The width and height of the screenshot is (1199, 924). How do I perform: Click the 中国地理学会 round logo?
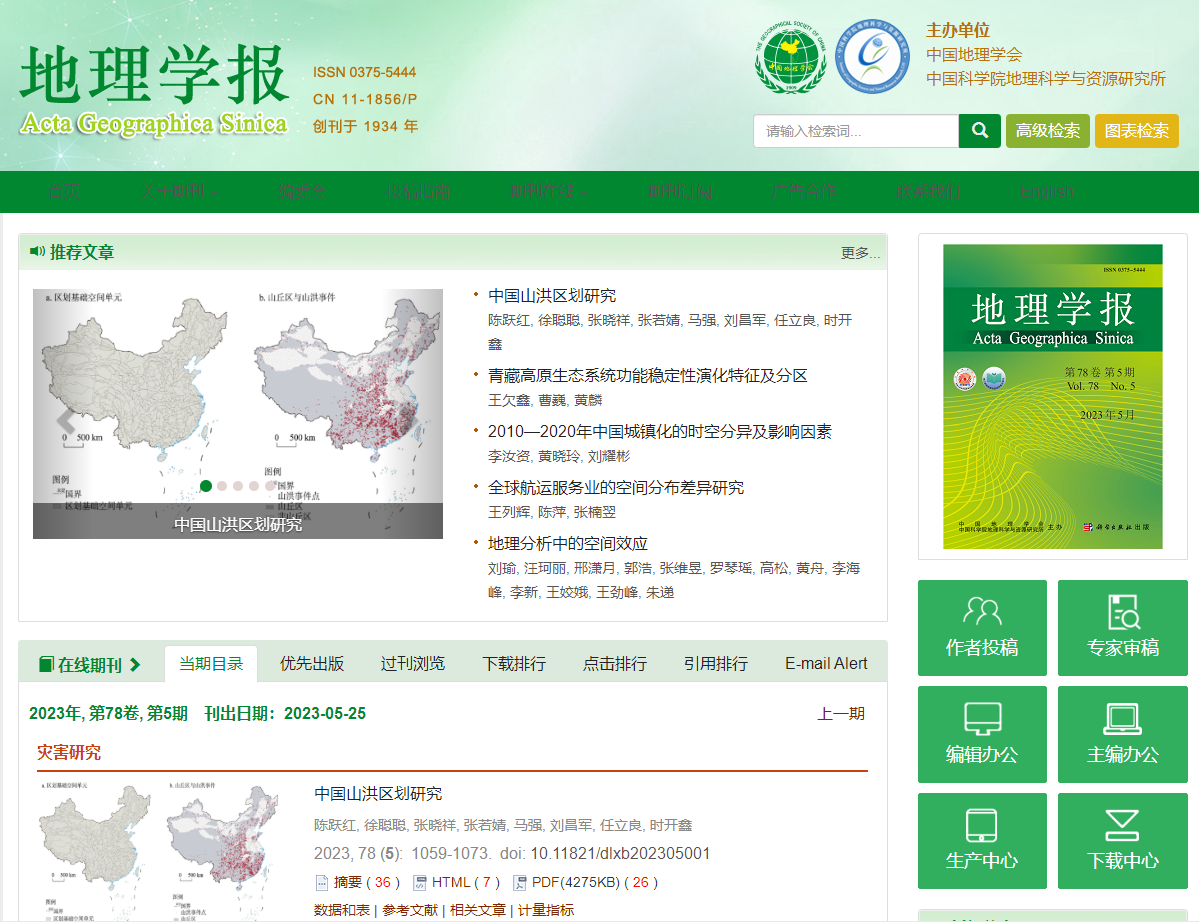(x=790, y=56)
